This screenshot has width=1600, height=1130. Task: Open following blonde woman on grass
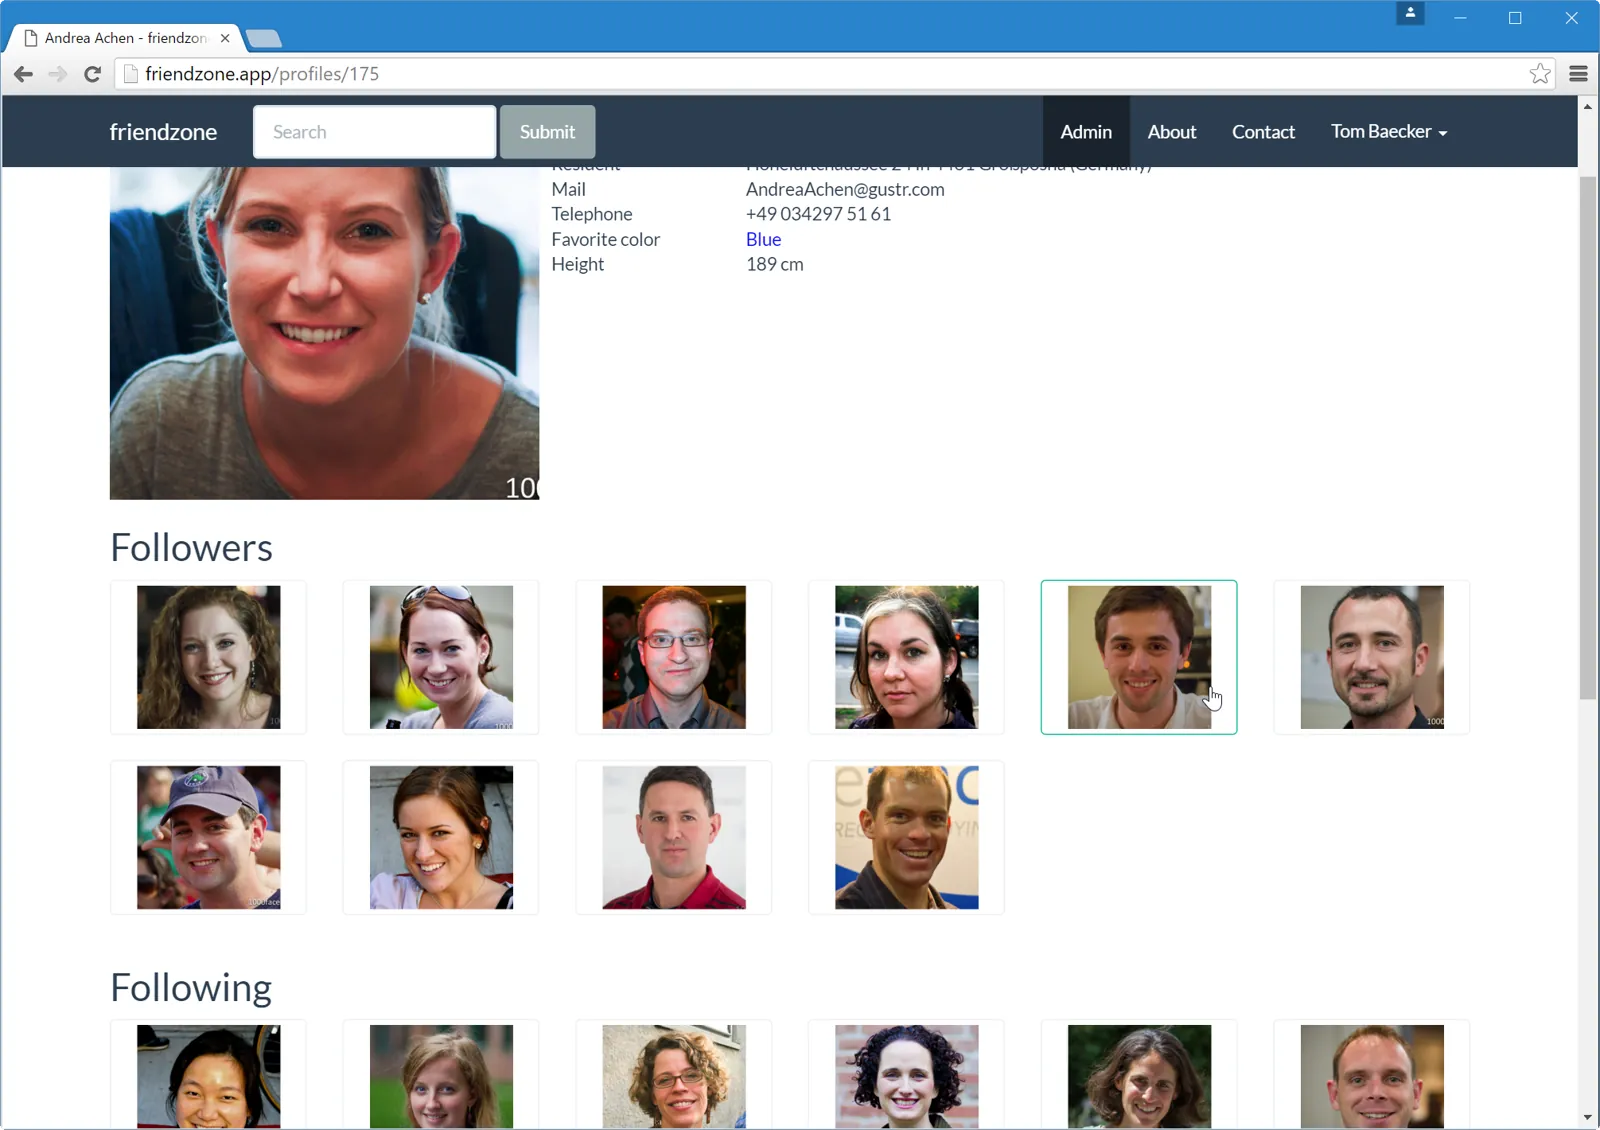pyautogui.click(x=441, y=1076)
